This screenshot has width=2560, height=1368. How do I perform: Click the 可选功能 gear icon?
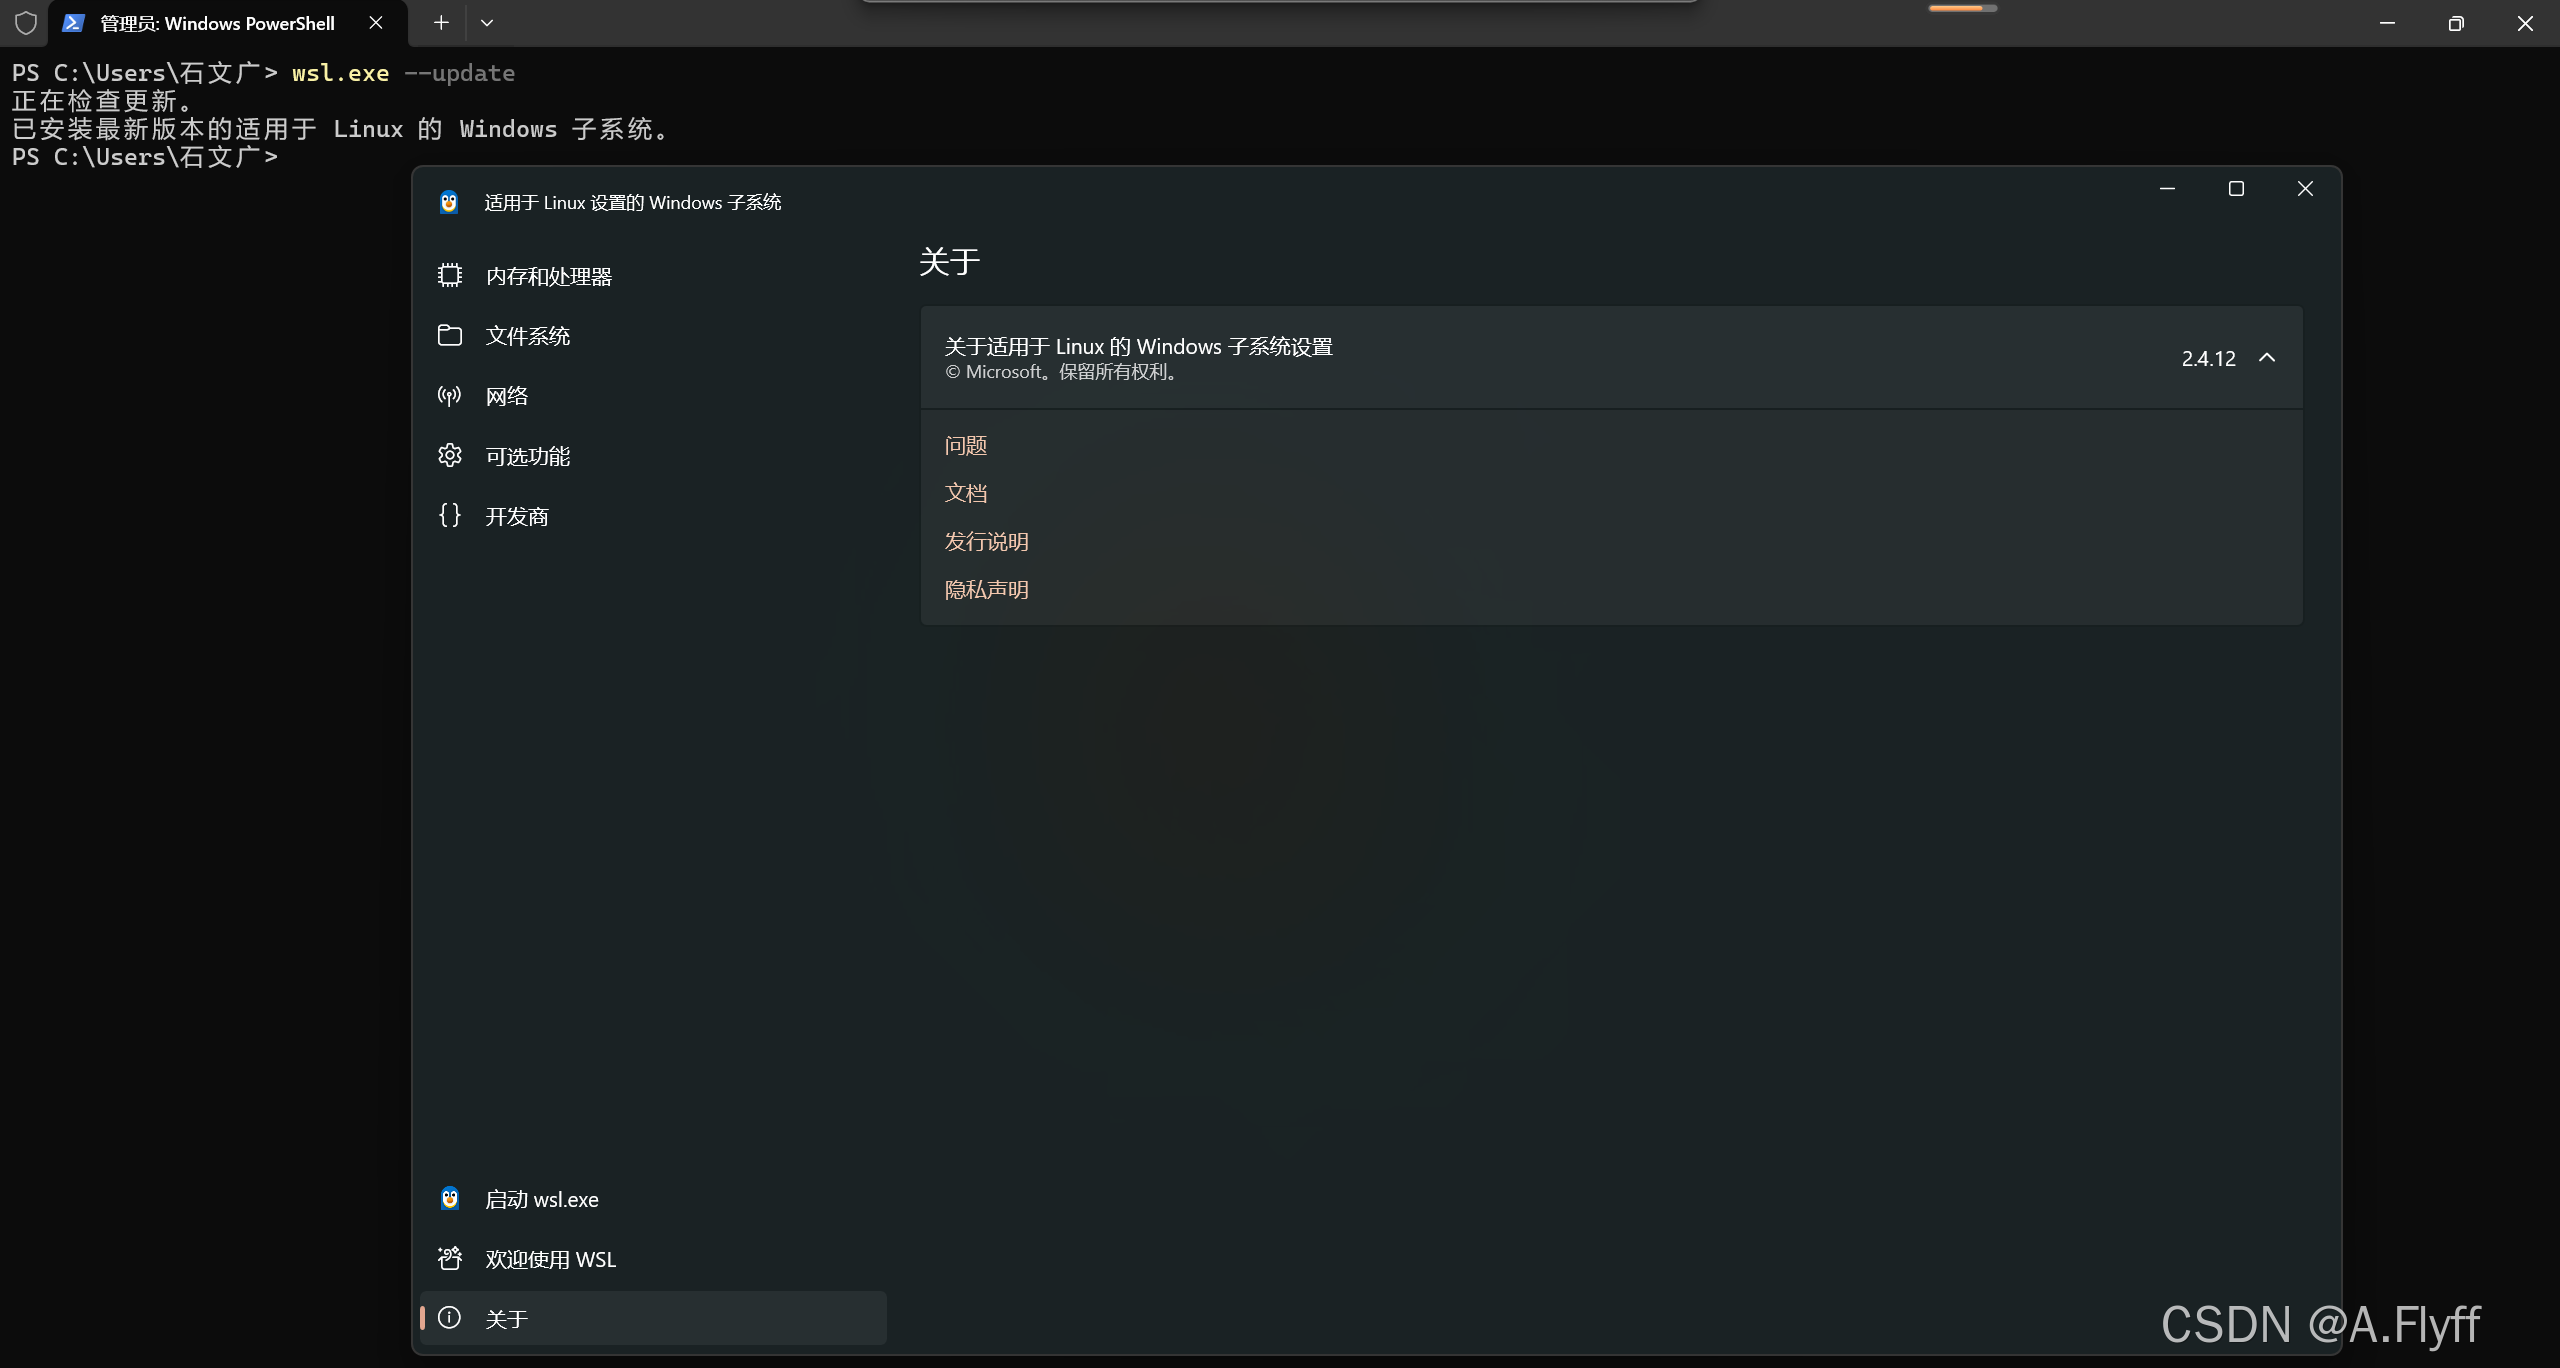click(x=450, y=456)
